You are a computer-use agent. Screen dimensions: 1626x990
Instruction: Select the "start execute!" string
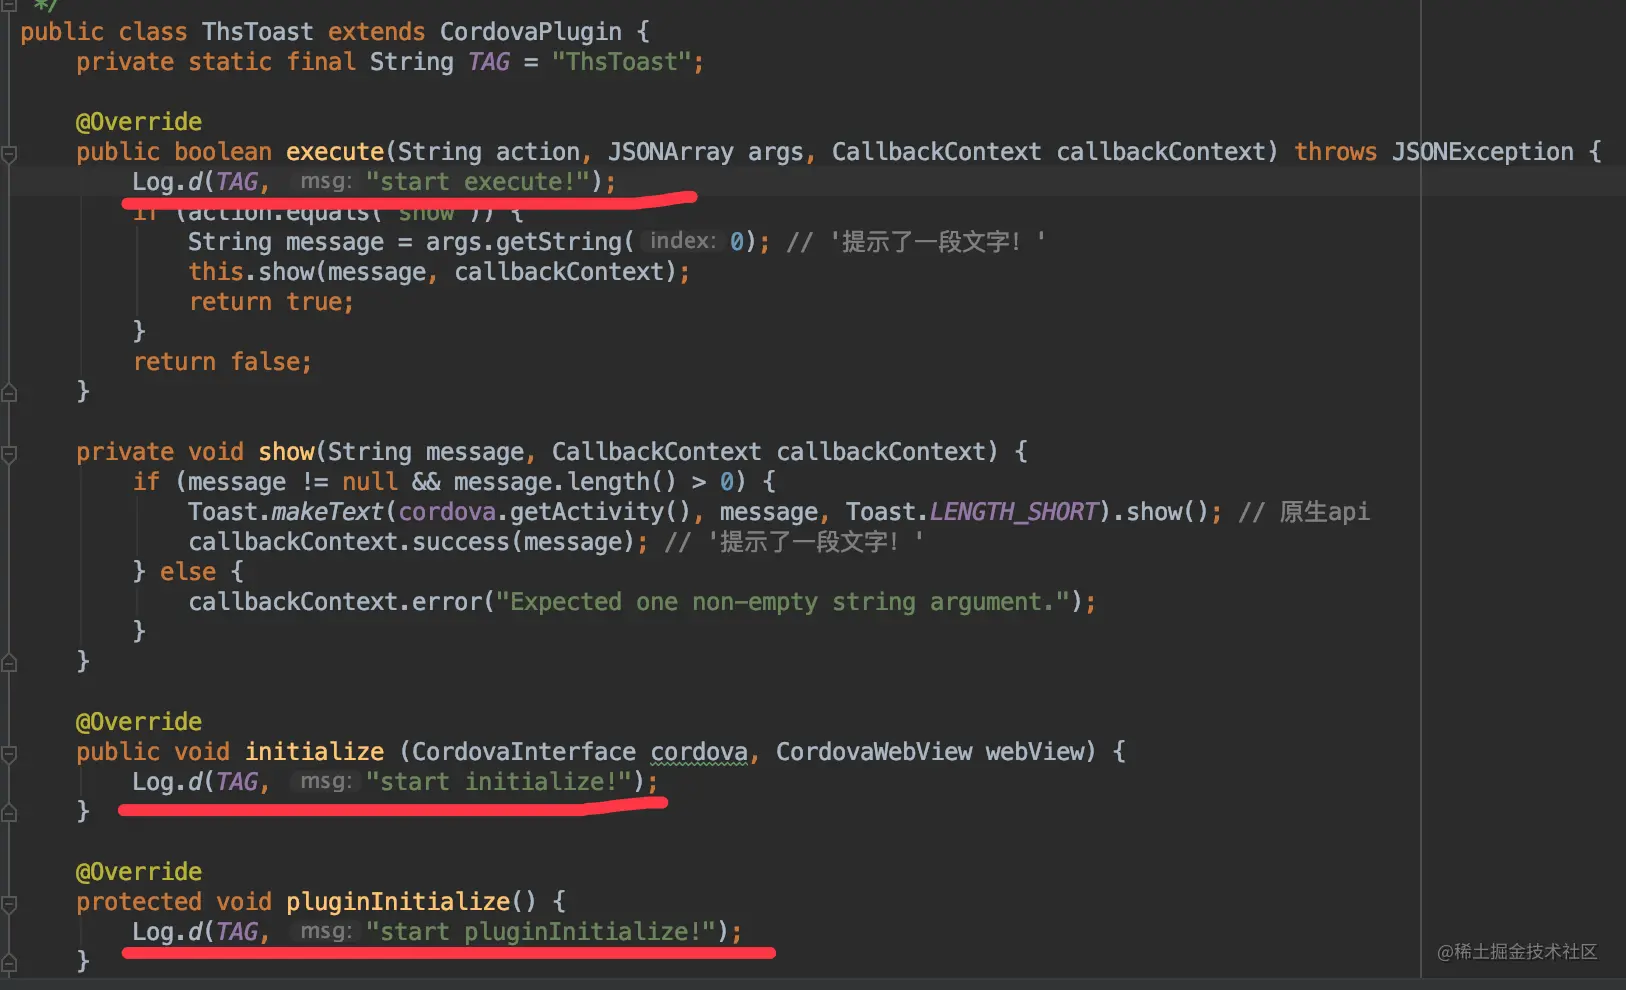click(477, 182)
